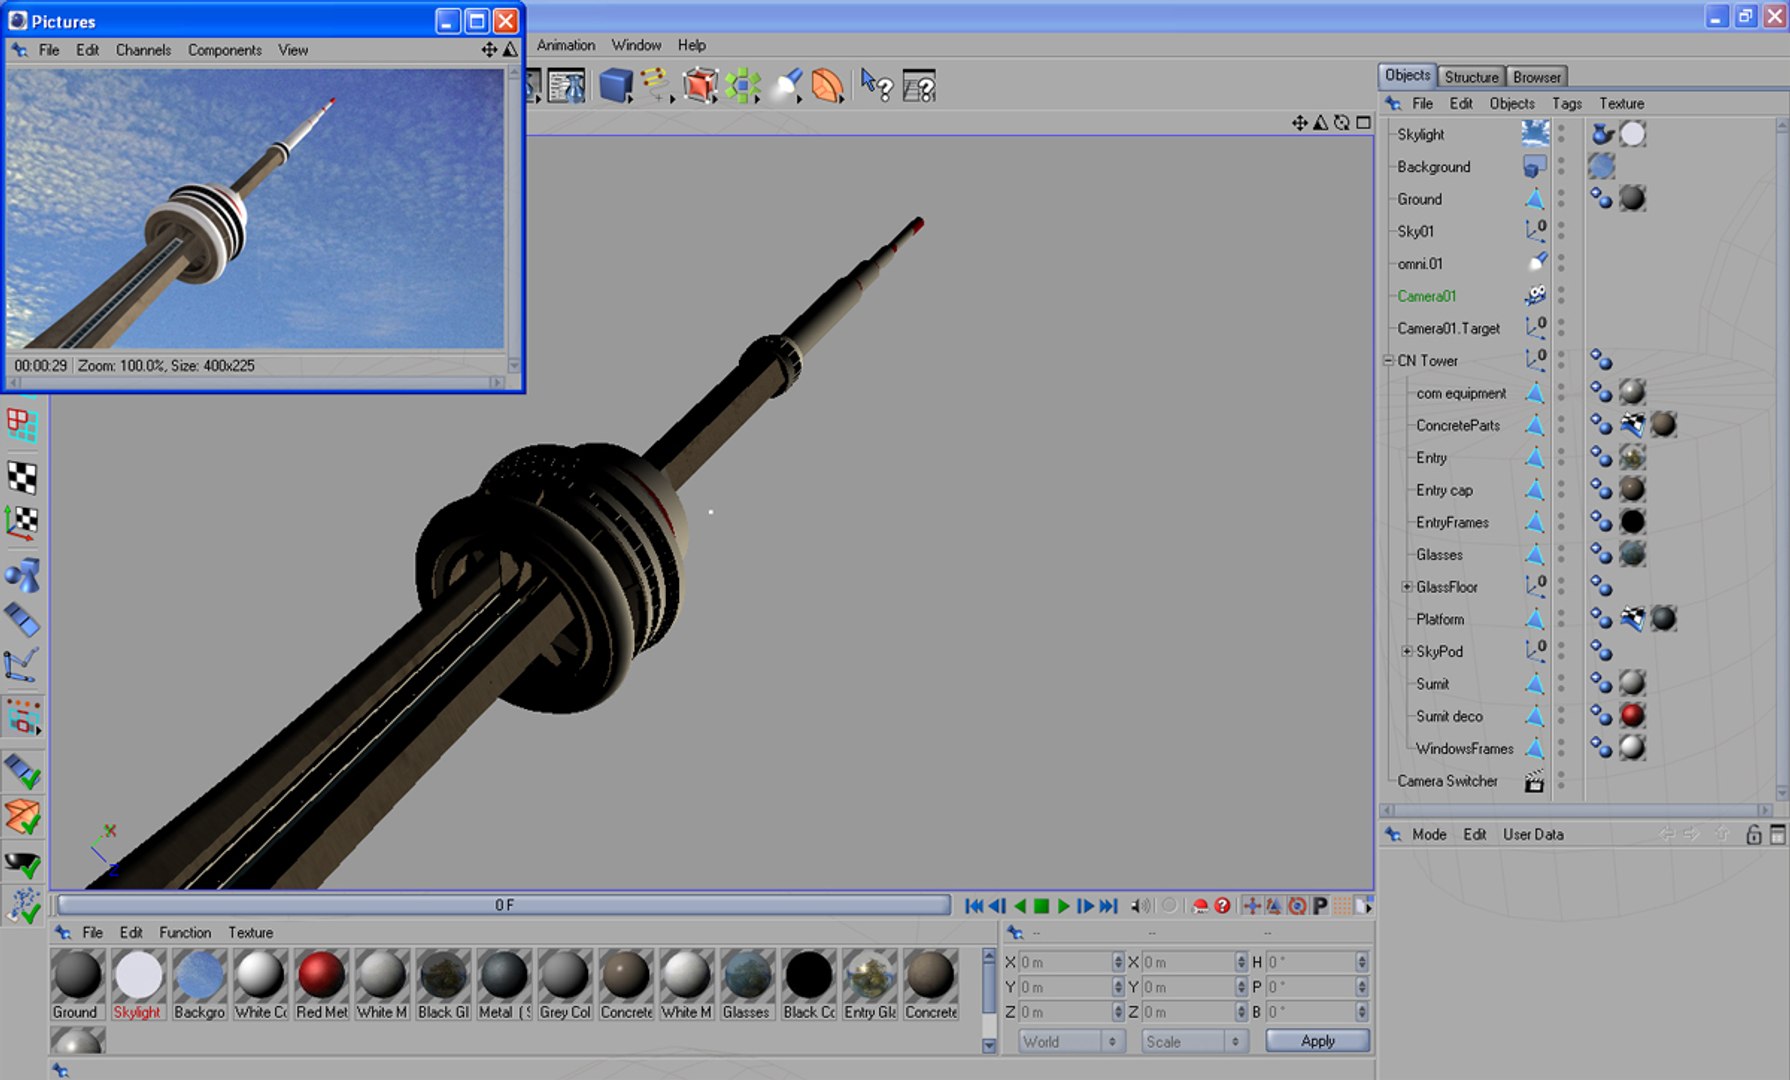This screenshot has width=1790, height=1080.
Task: Click the cursor help question-mark icon
Action: tap(876, 86)
